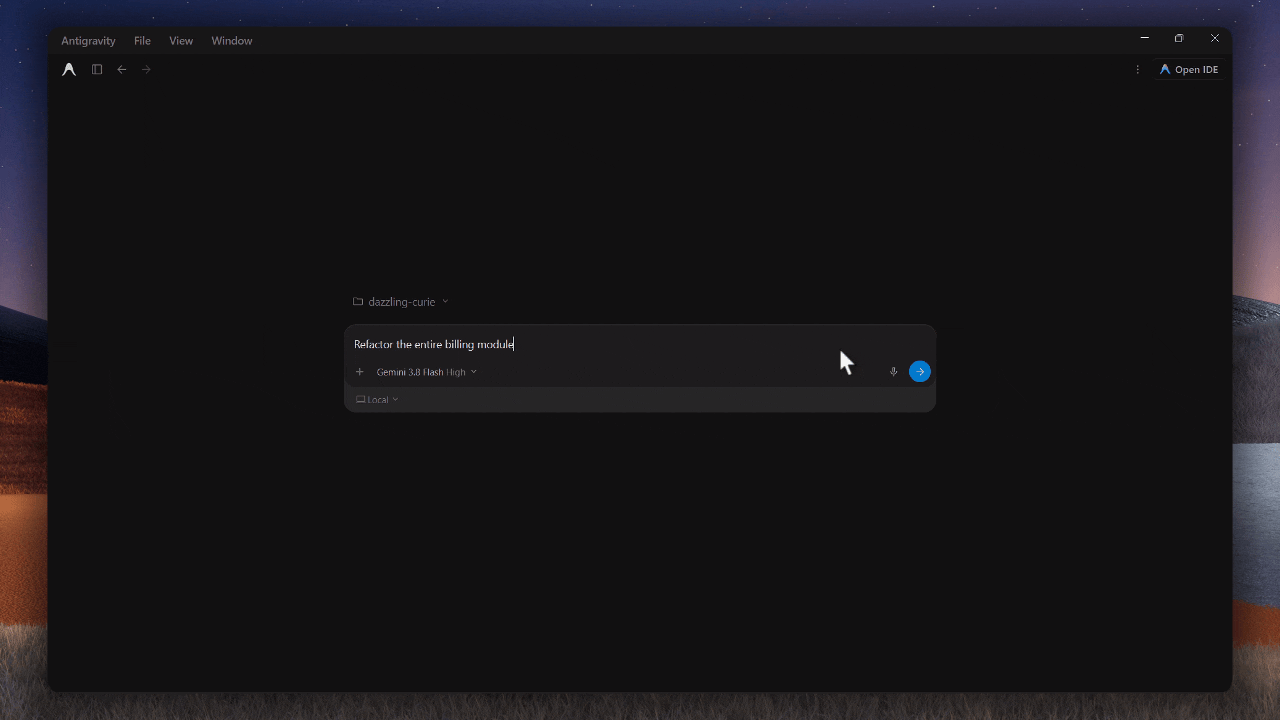The width and height of the screenshot is (1280, 720).
Task: Click into the prompt text input field
Action: pos(640,344)
